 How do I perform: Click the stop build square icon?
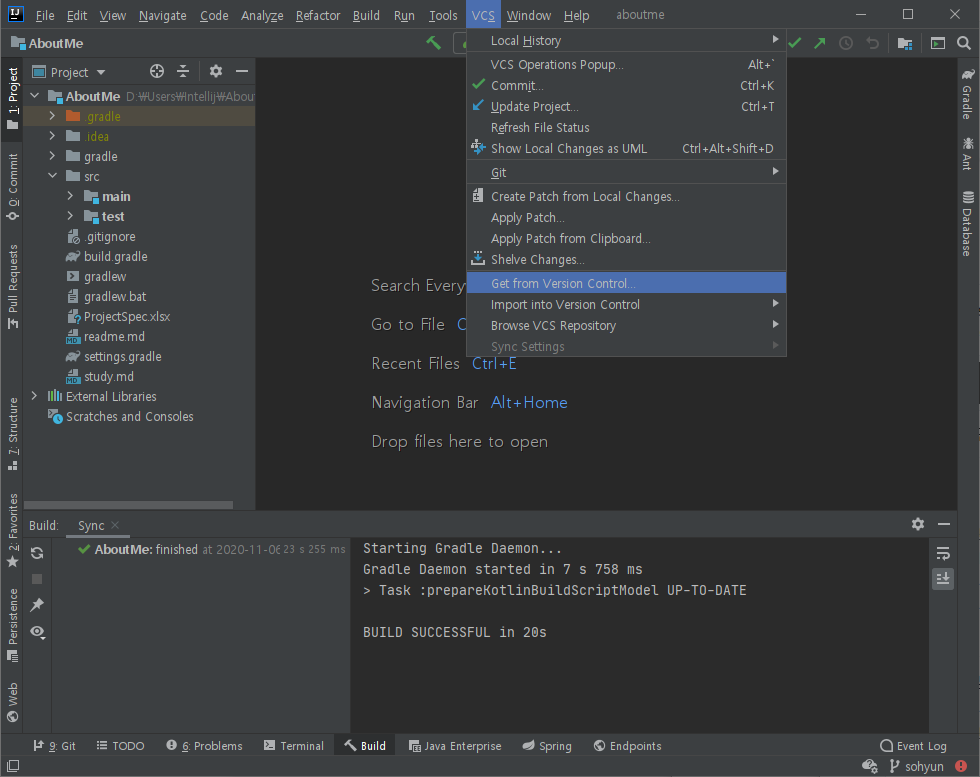click(38, 579)
